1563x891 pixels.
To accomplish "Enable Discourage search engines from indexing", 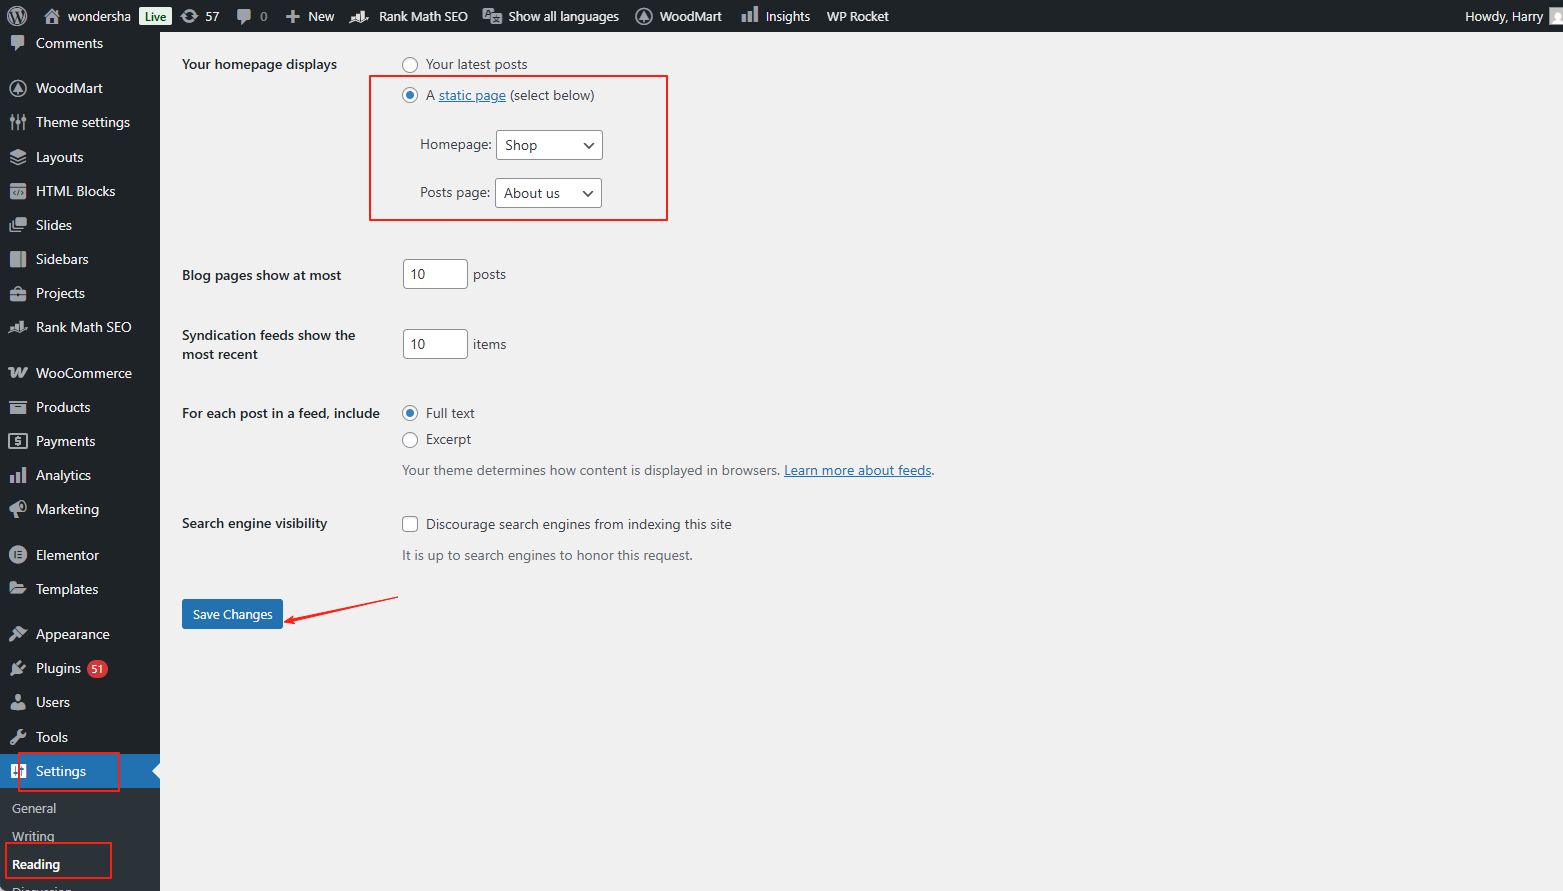I will (410, 523).
